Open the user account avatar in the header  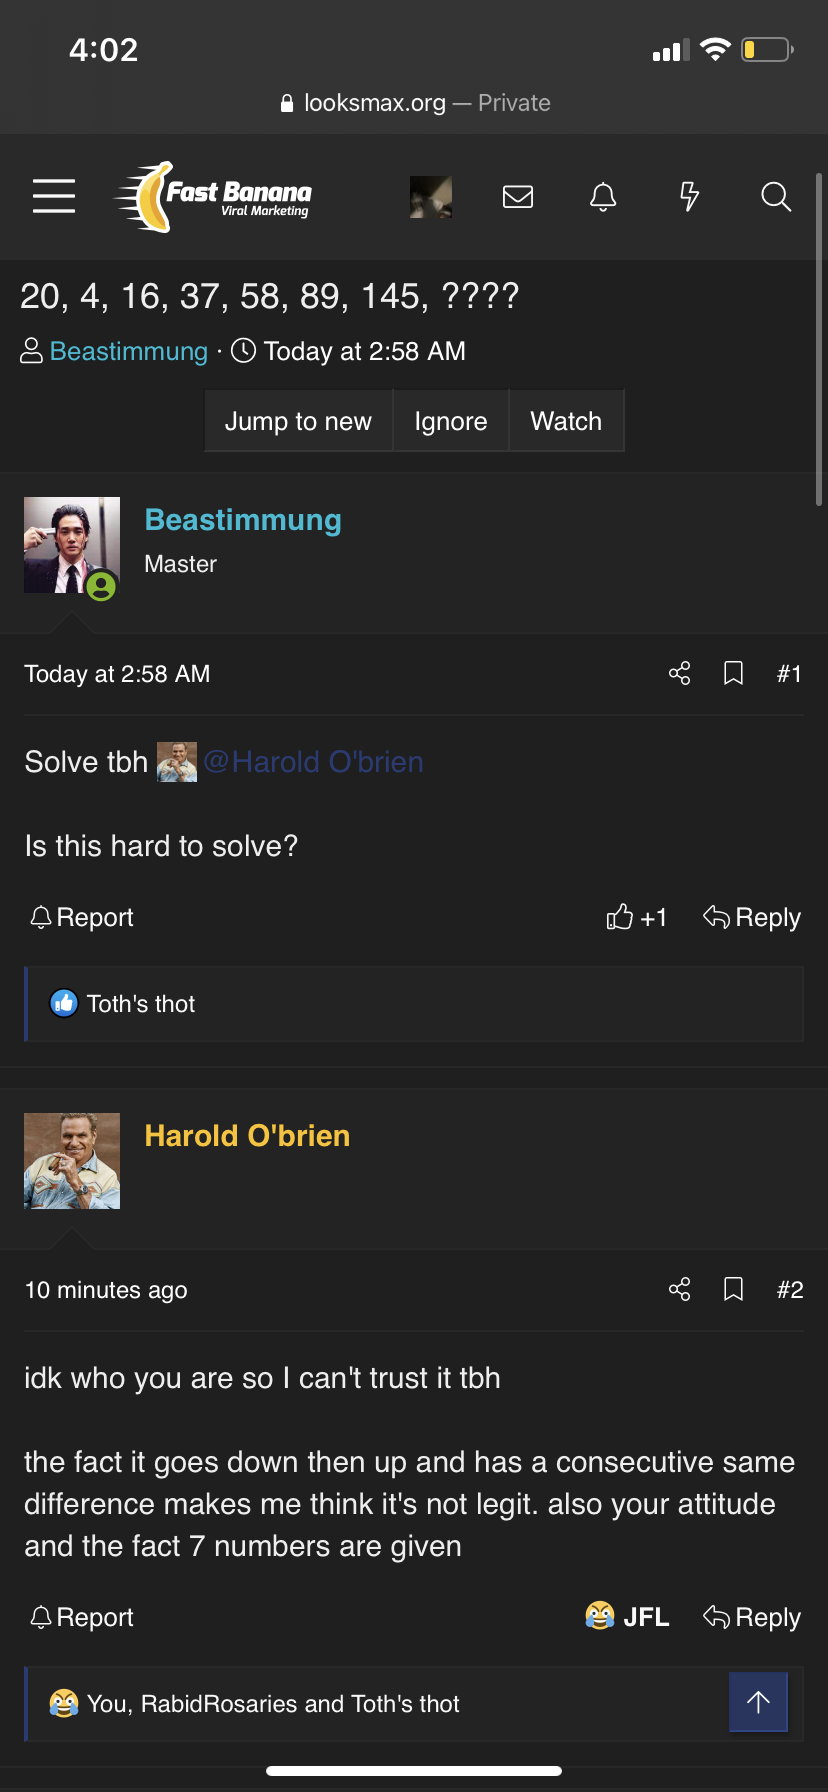click(x=431, y=197)
